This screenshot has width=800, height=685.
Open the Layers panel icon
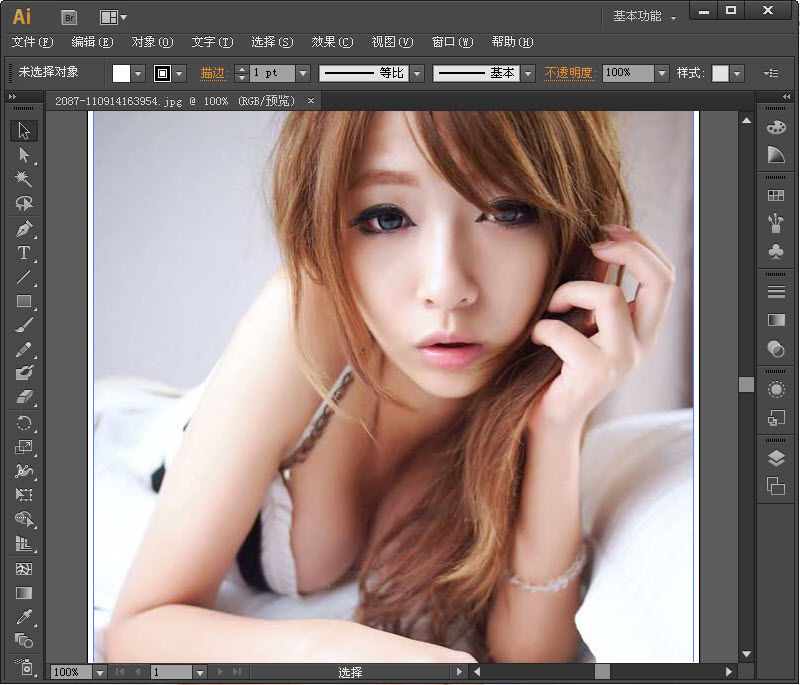tap(776, 458)
